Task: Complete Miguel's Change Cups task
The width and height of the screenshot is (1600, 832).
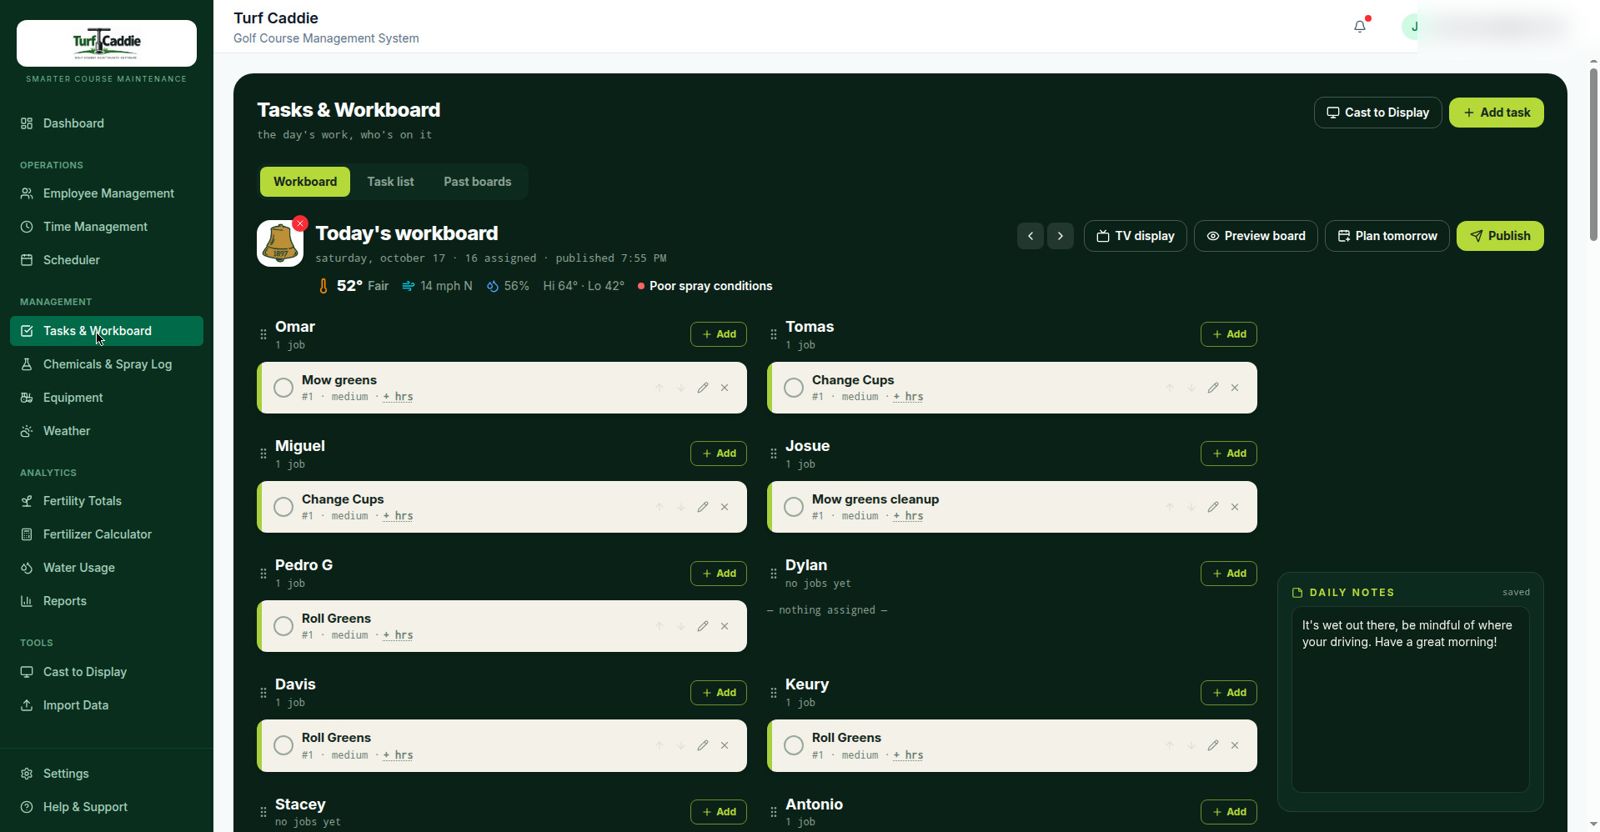Action: 284,507
